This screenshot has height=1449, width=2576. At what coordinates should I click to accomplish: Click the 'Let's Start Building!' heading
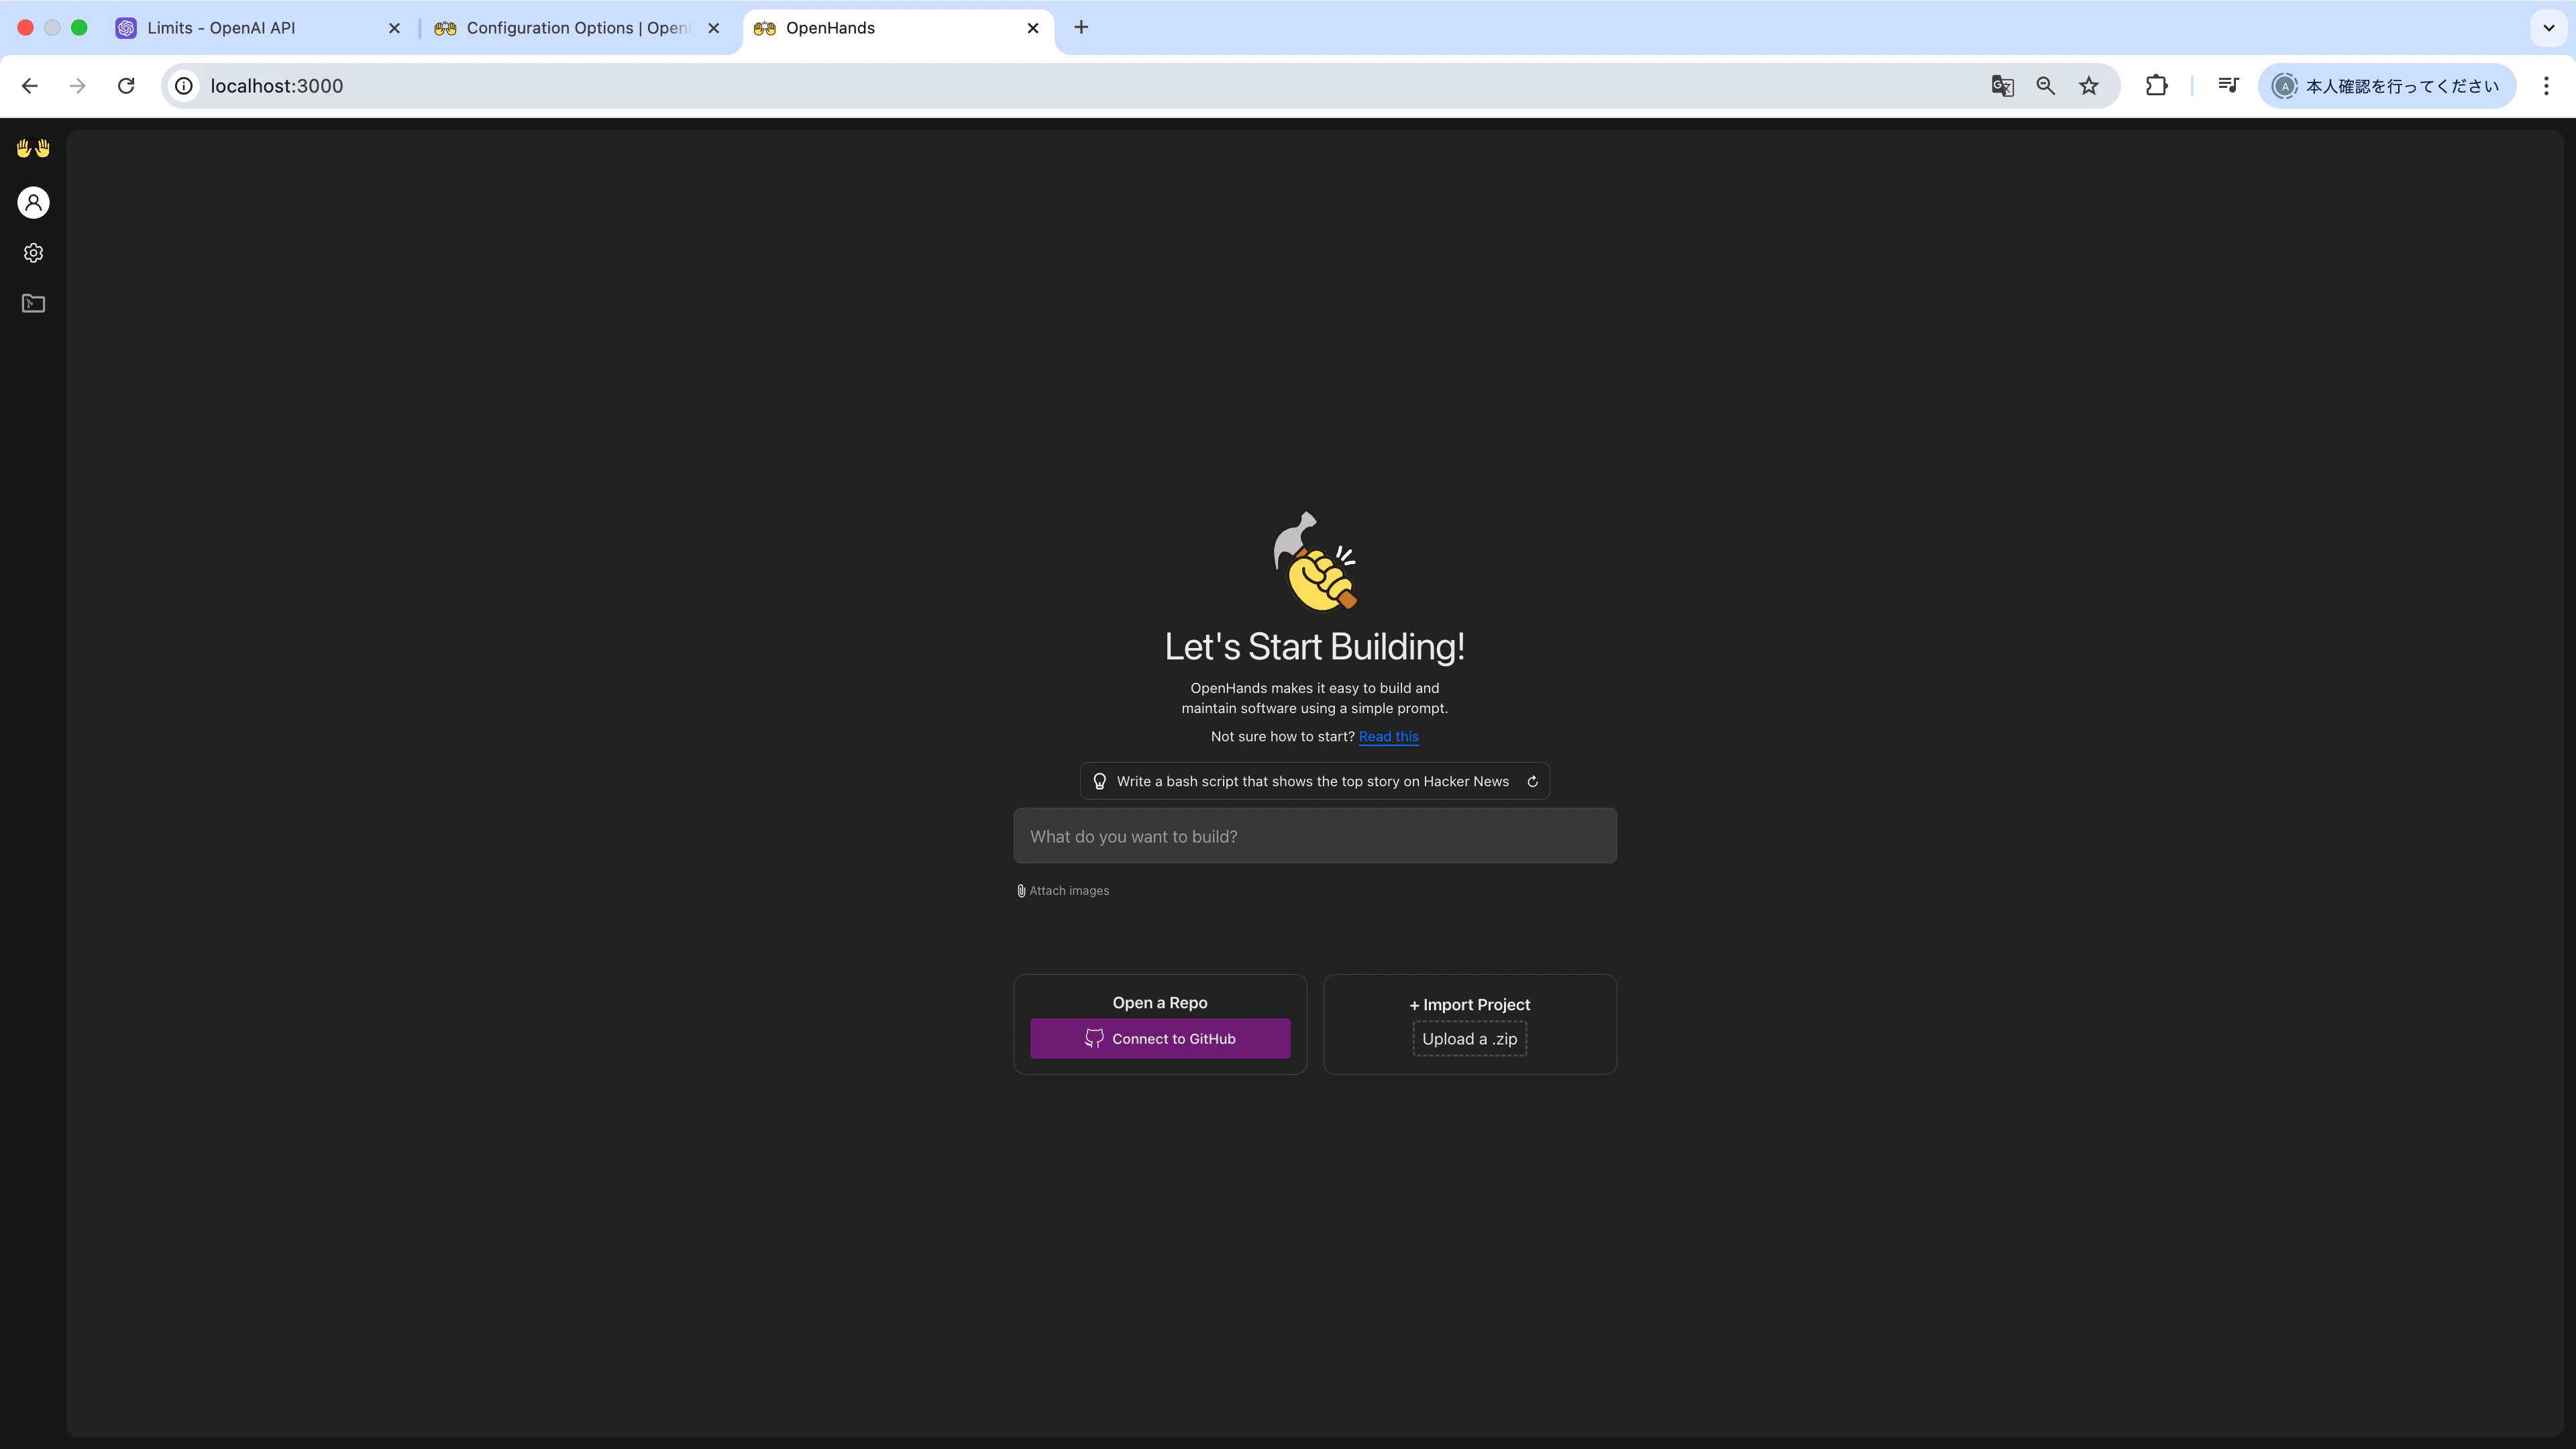point(1315,647)
